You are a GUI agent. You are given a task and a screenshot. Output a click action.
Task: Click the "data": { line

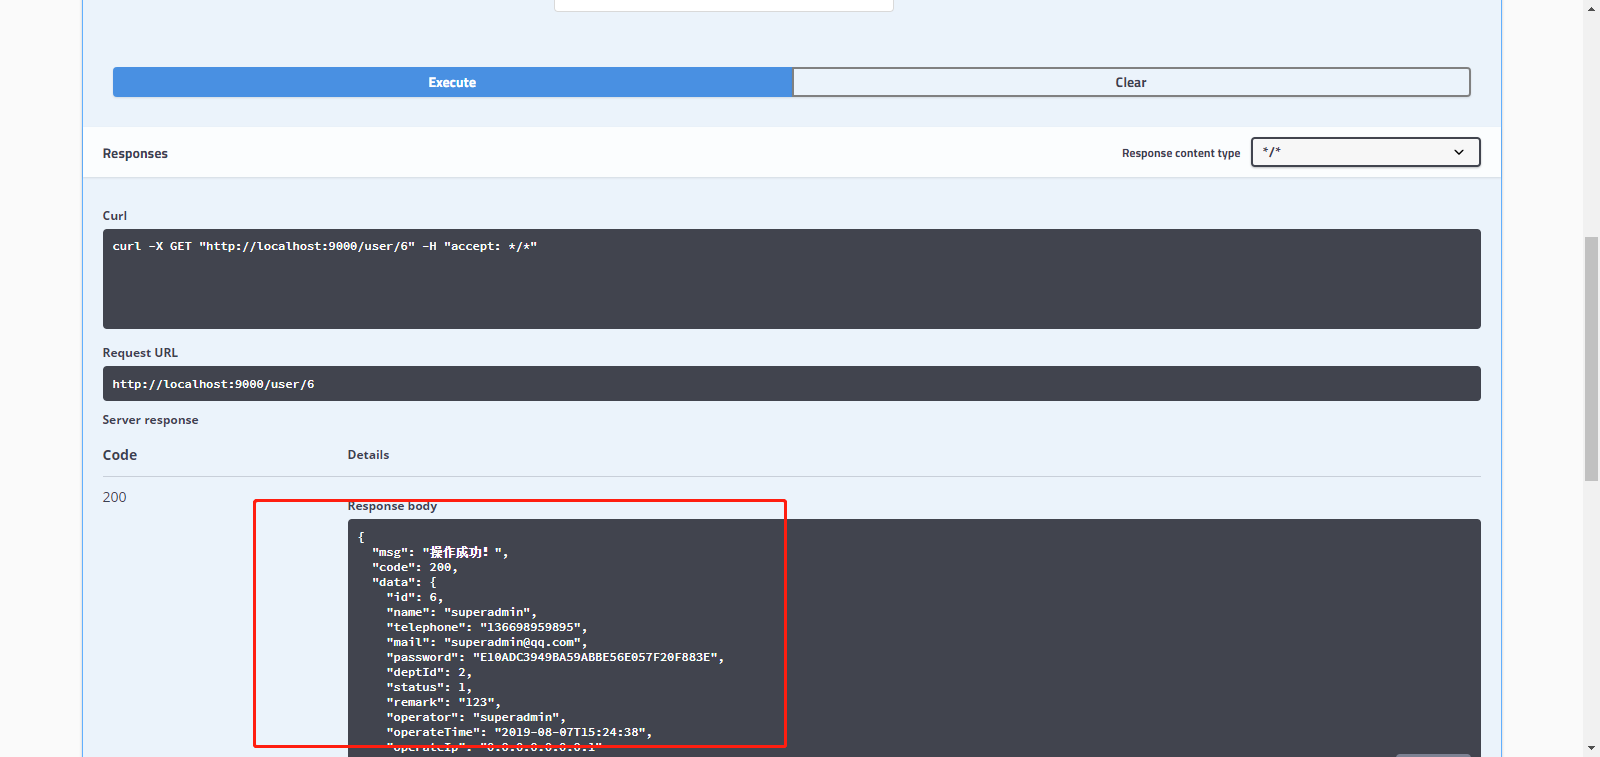tap(404, 582)
